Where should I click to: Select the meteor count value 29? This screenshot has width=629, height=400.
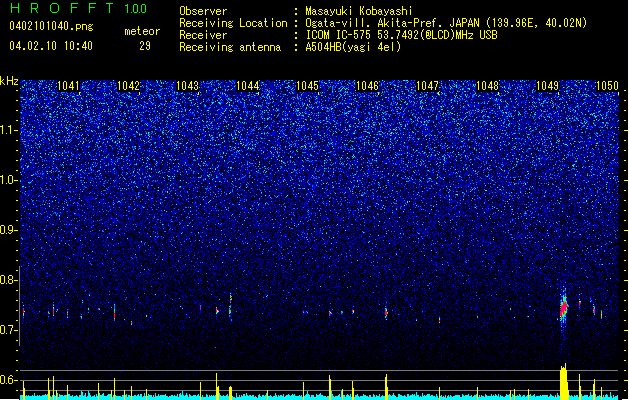[145, 46]
